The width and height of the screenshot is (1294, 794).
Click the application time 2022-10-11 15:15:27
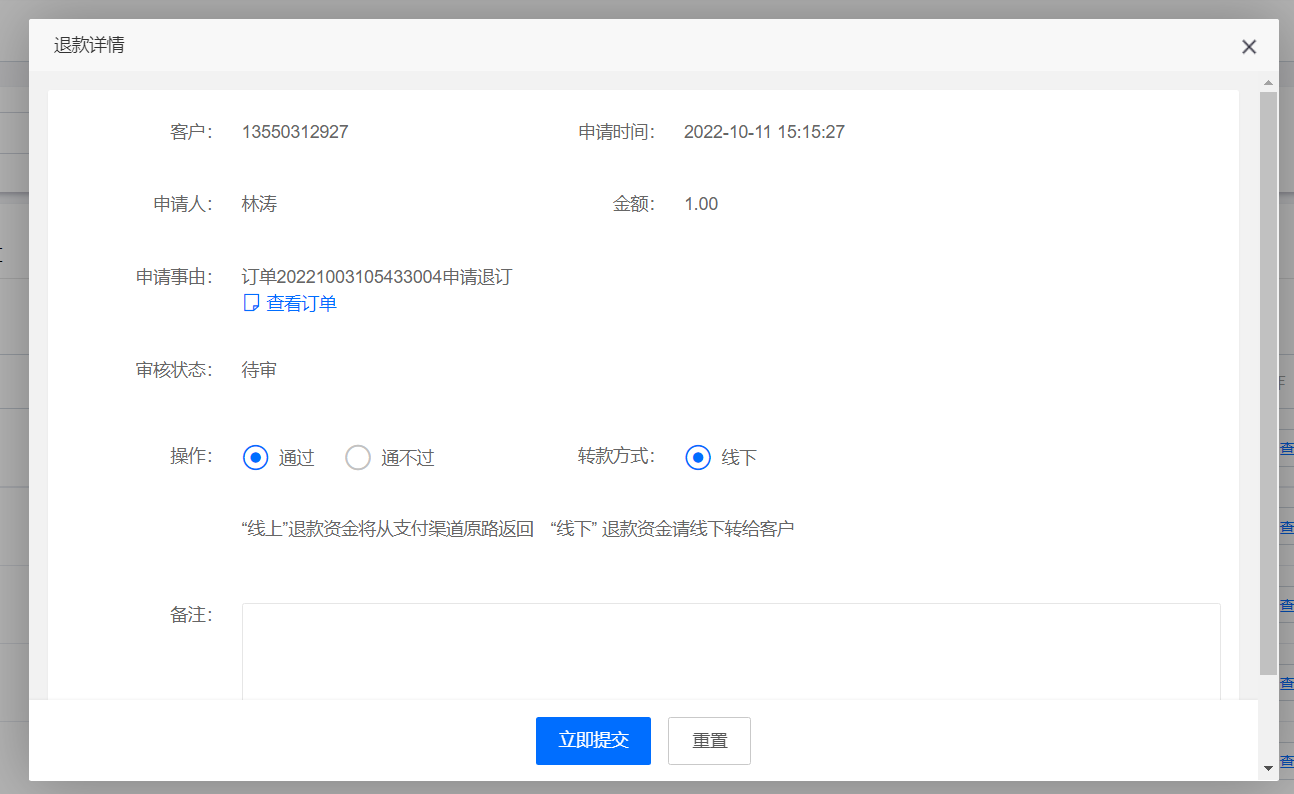pyautogui.click(x=764, y=132)
